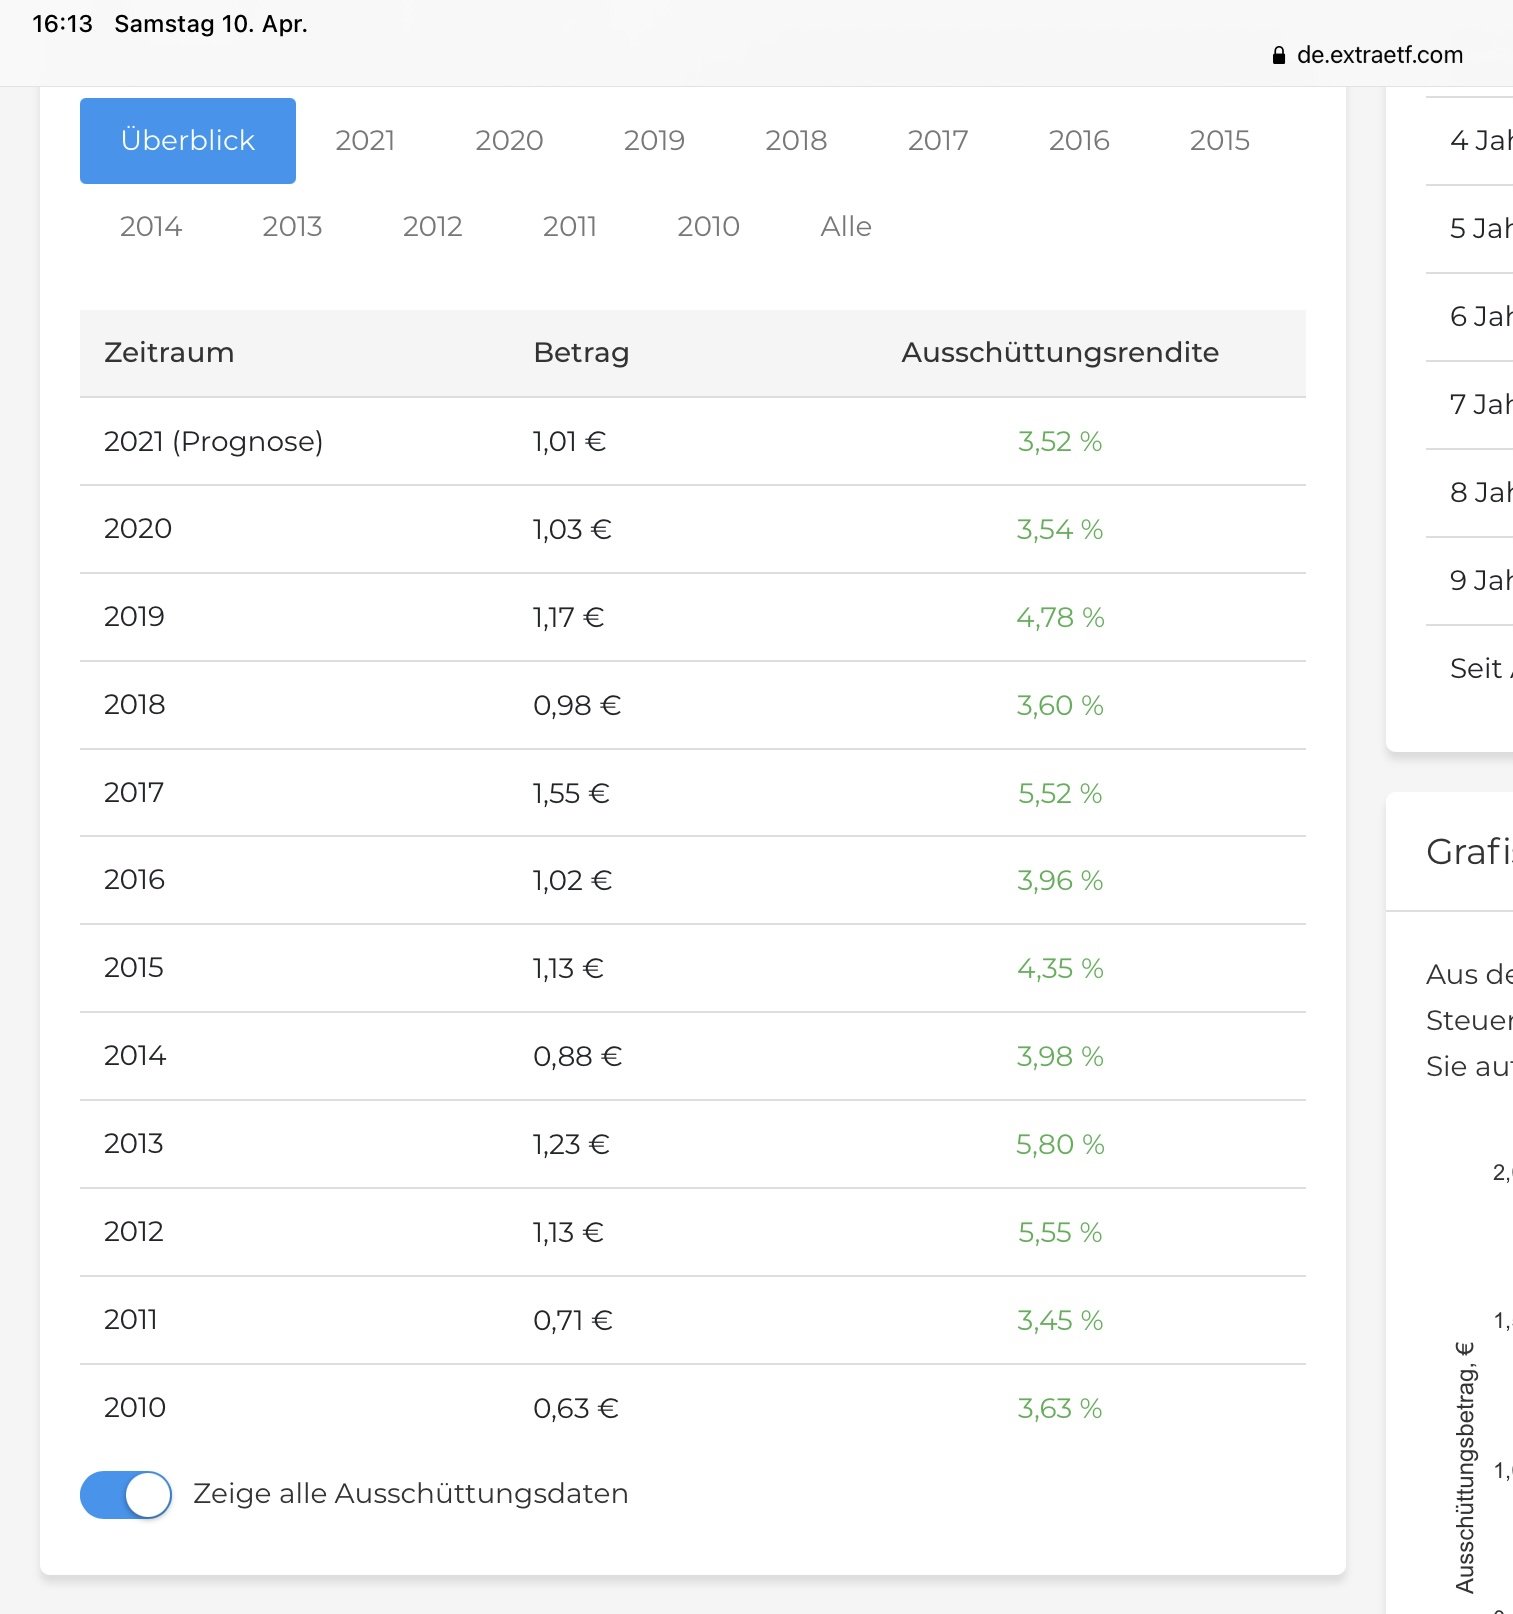Select the 4 Jahre row in side panel

click(1469, 141)
